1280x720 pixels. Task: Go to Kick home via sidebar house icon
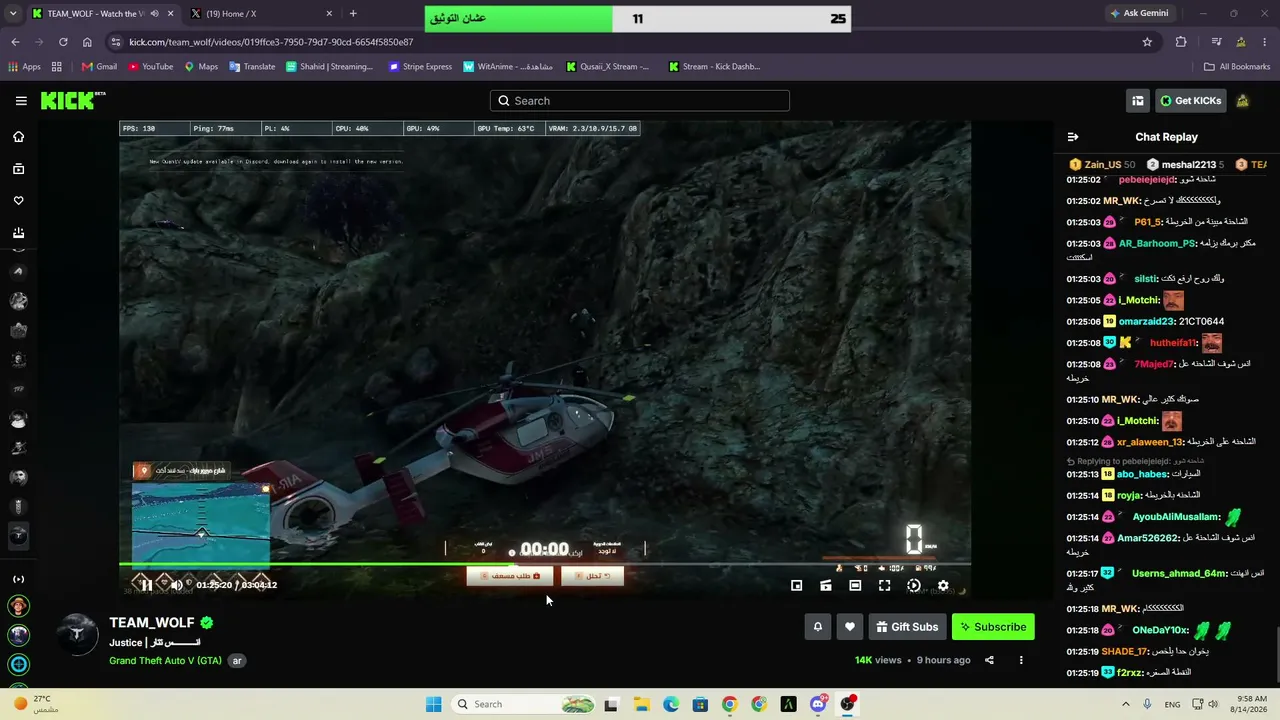tap(18, 137)
